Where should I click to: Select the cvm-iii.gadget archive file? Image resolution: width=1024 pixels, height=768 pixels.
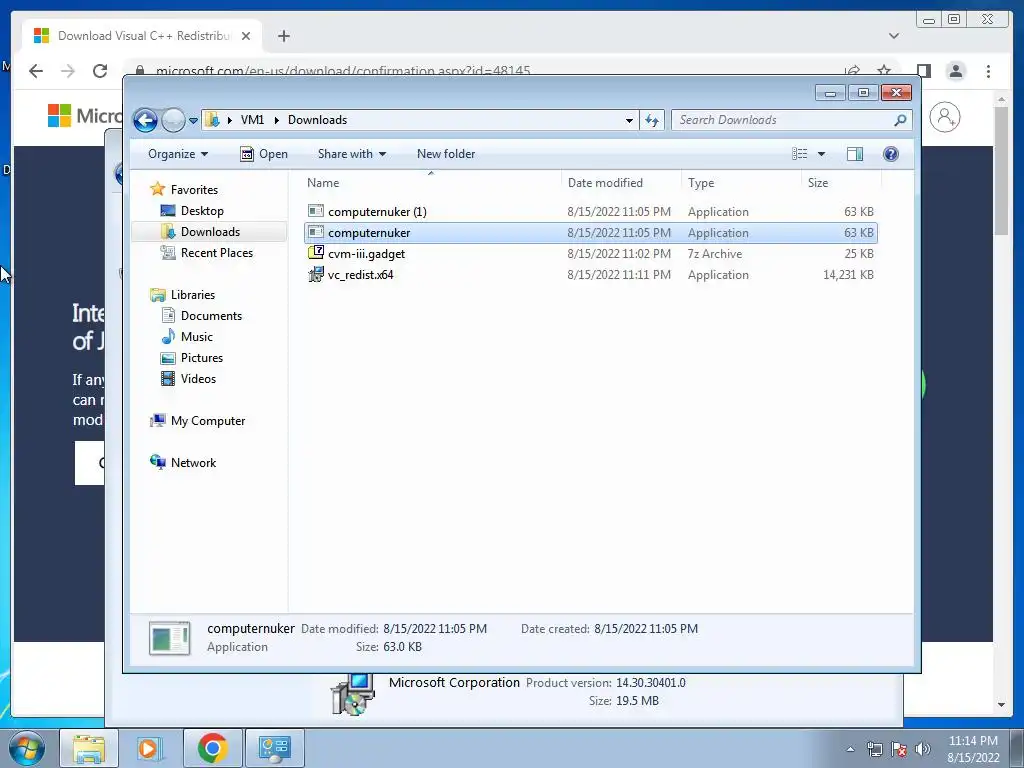[590, 253]
